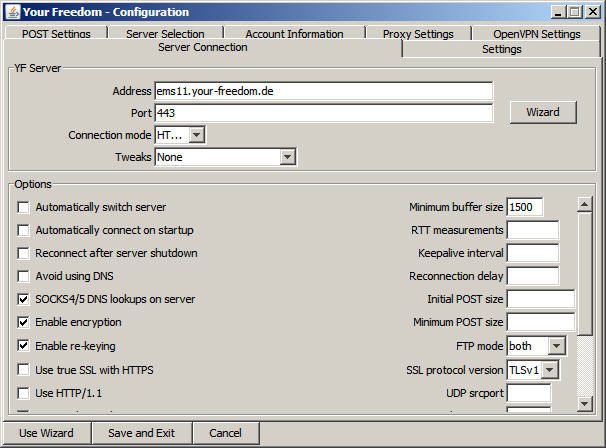
Task: Enable Automatically switch server checkbox
Action: [24, 208]
